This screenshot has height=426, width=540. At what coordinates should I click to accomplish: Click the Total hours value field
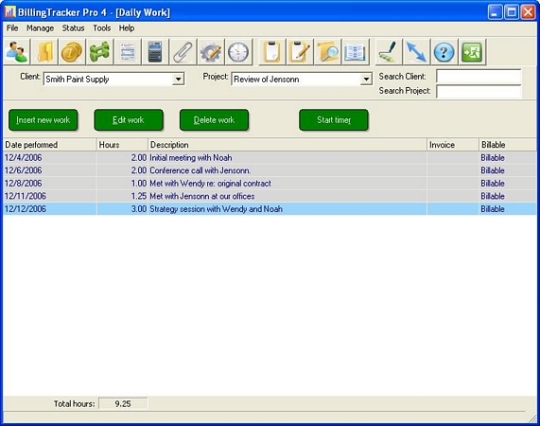(x=123, y=404)
